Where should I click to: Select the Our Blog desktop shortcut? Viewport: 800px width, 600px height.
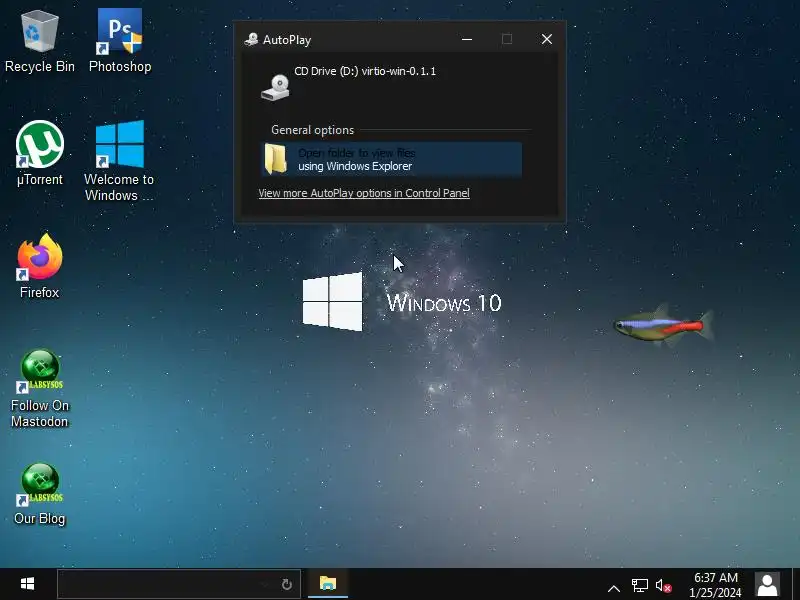[39, 494]
